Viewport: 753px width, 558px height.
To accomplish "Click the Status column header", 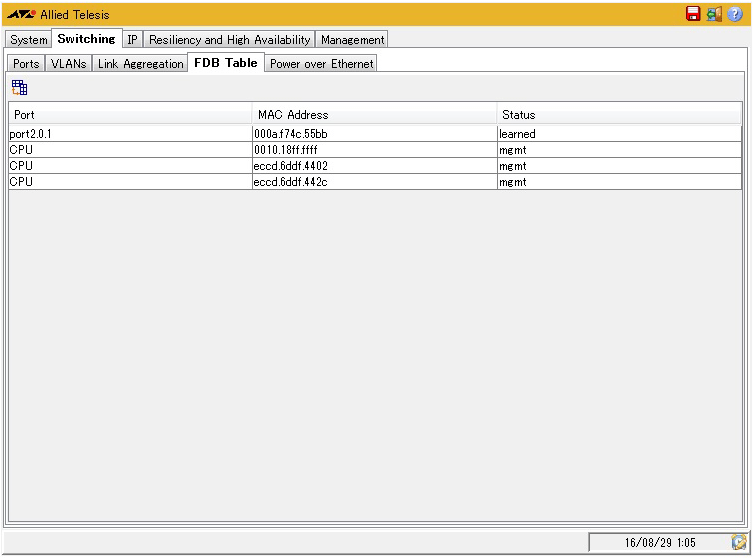I will [619, 115].
